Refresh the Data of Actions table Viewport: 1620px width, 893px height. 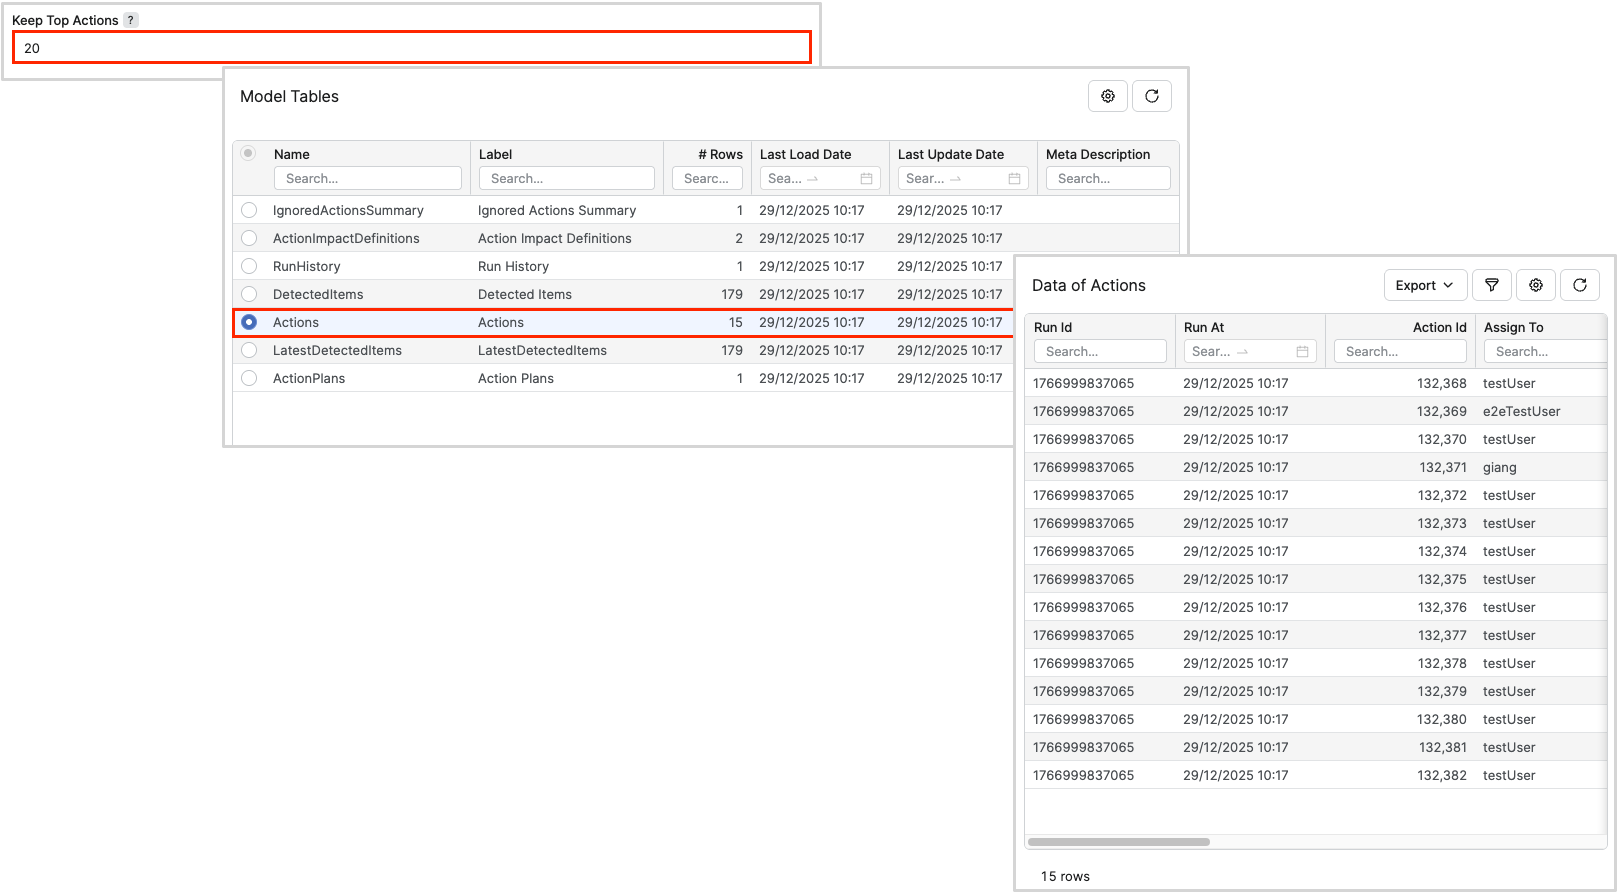click(x=1580, y=285)
